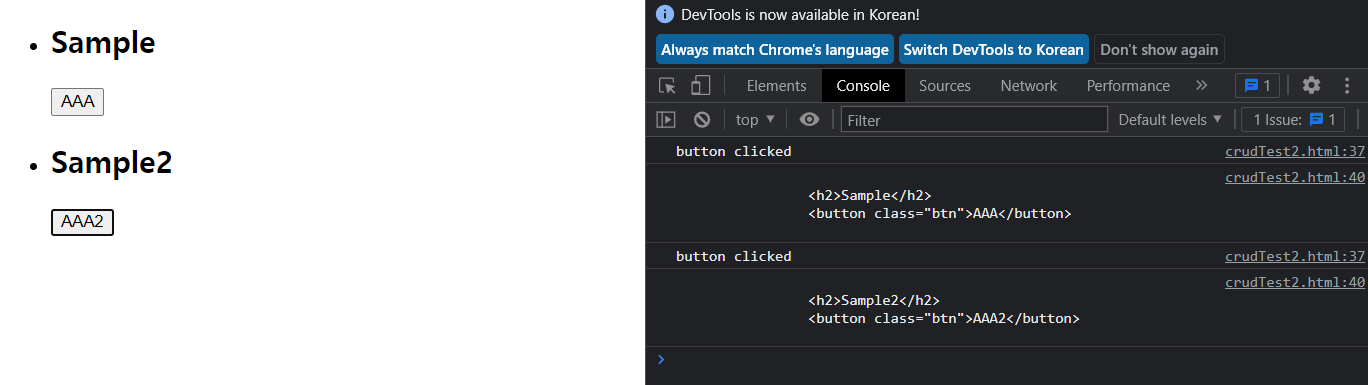1368x385 pixels.
Task: Click Always match Chrome's language button
Action: (775, 49)
